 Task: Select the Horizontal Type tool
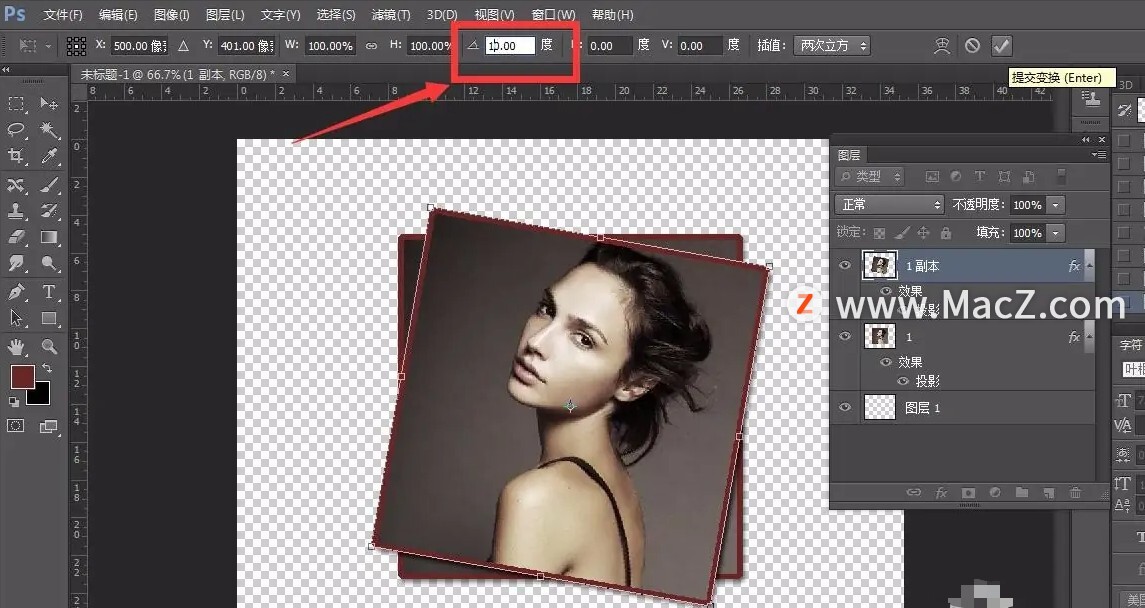tap(49, 292)
